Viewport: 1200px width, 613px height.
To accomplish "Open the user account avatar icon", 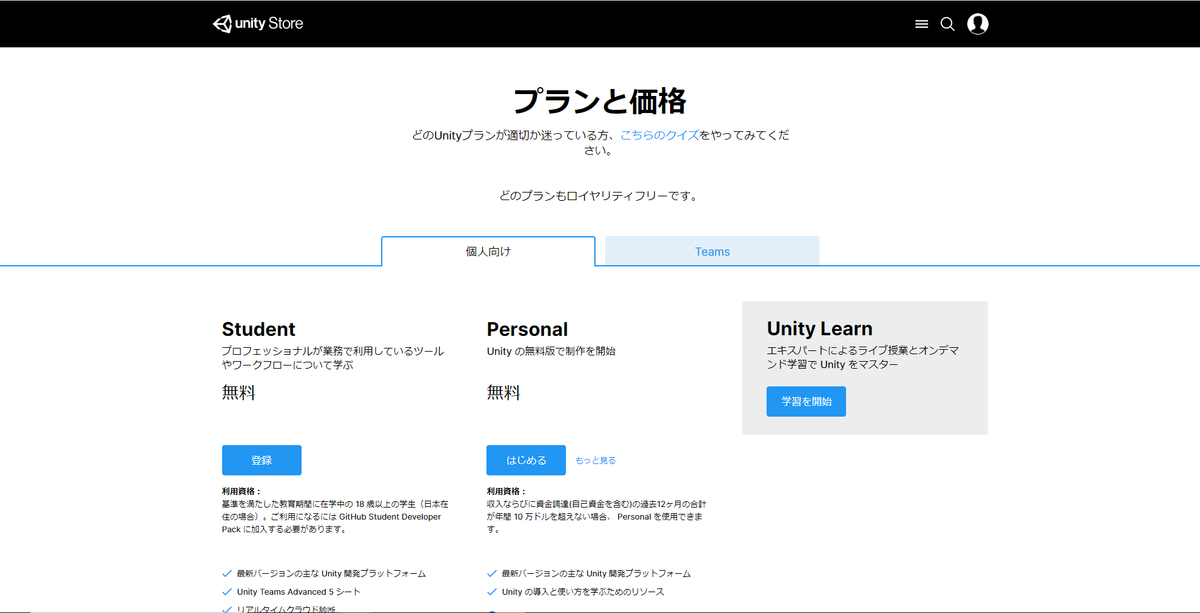I will (978, 24).
